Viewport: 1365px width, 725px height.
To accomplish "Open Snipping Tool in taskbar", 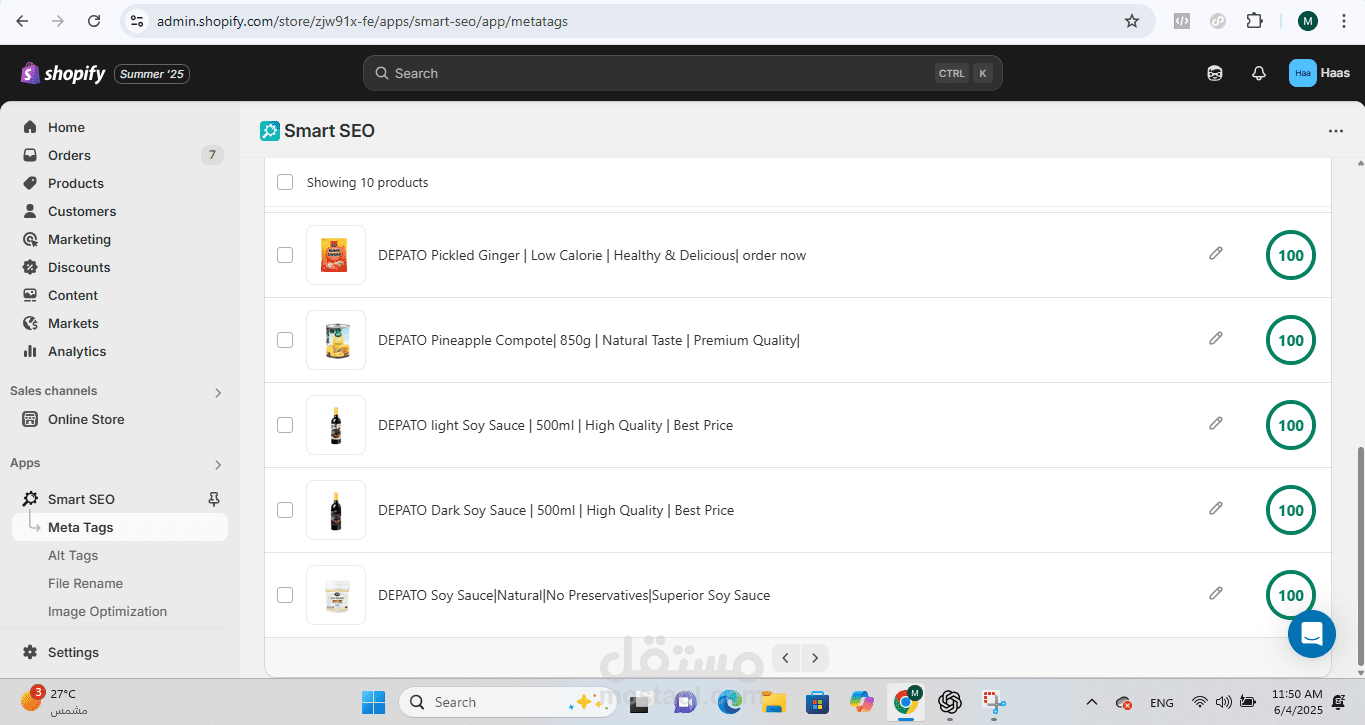I will tap(993, 702).
